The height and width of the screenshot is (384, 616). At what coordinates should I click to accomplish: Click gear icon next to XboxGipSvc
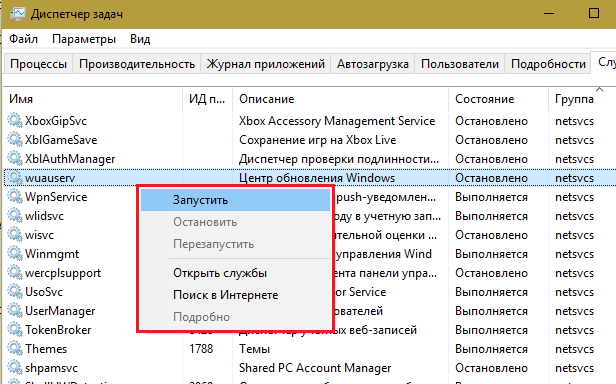click(15, 120)
